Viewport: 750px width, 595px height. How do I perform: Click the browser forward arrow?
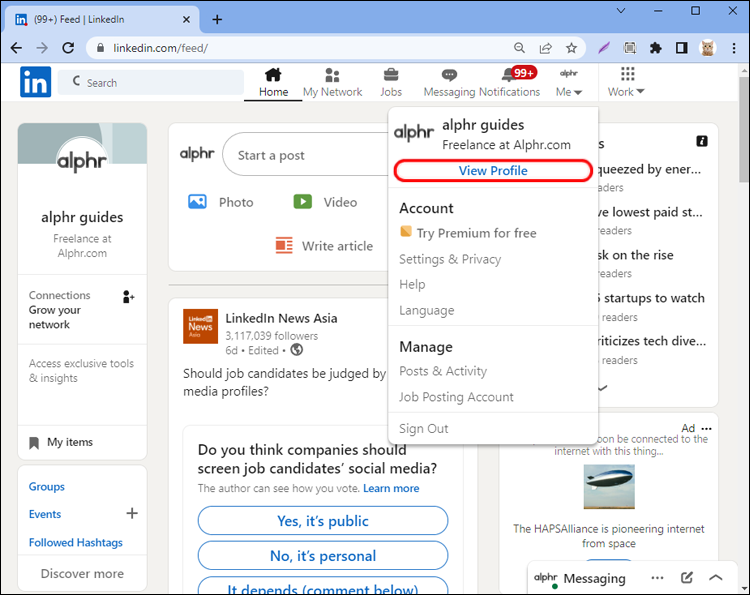pyautogui.click(x=42, y=48)
